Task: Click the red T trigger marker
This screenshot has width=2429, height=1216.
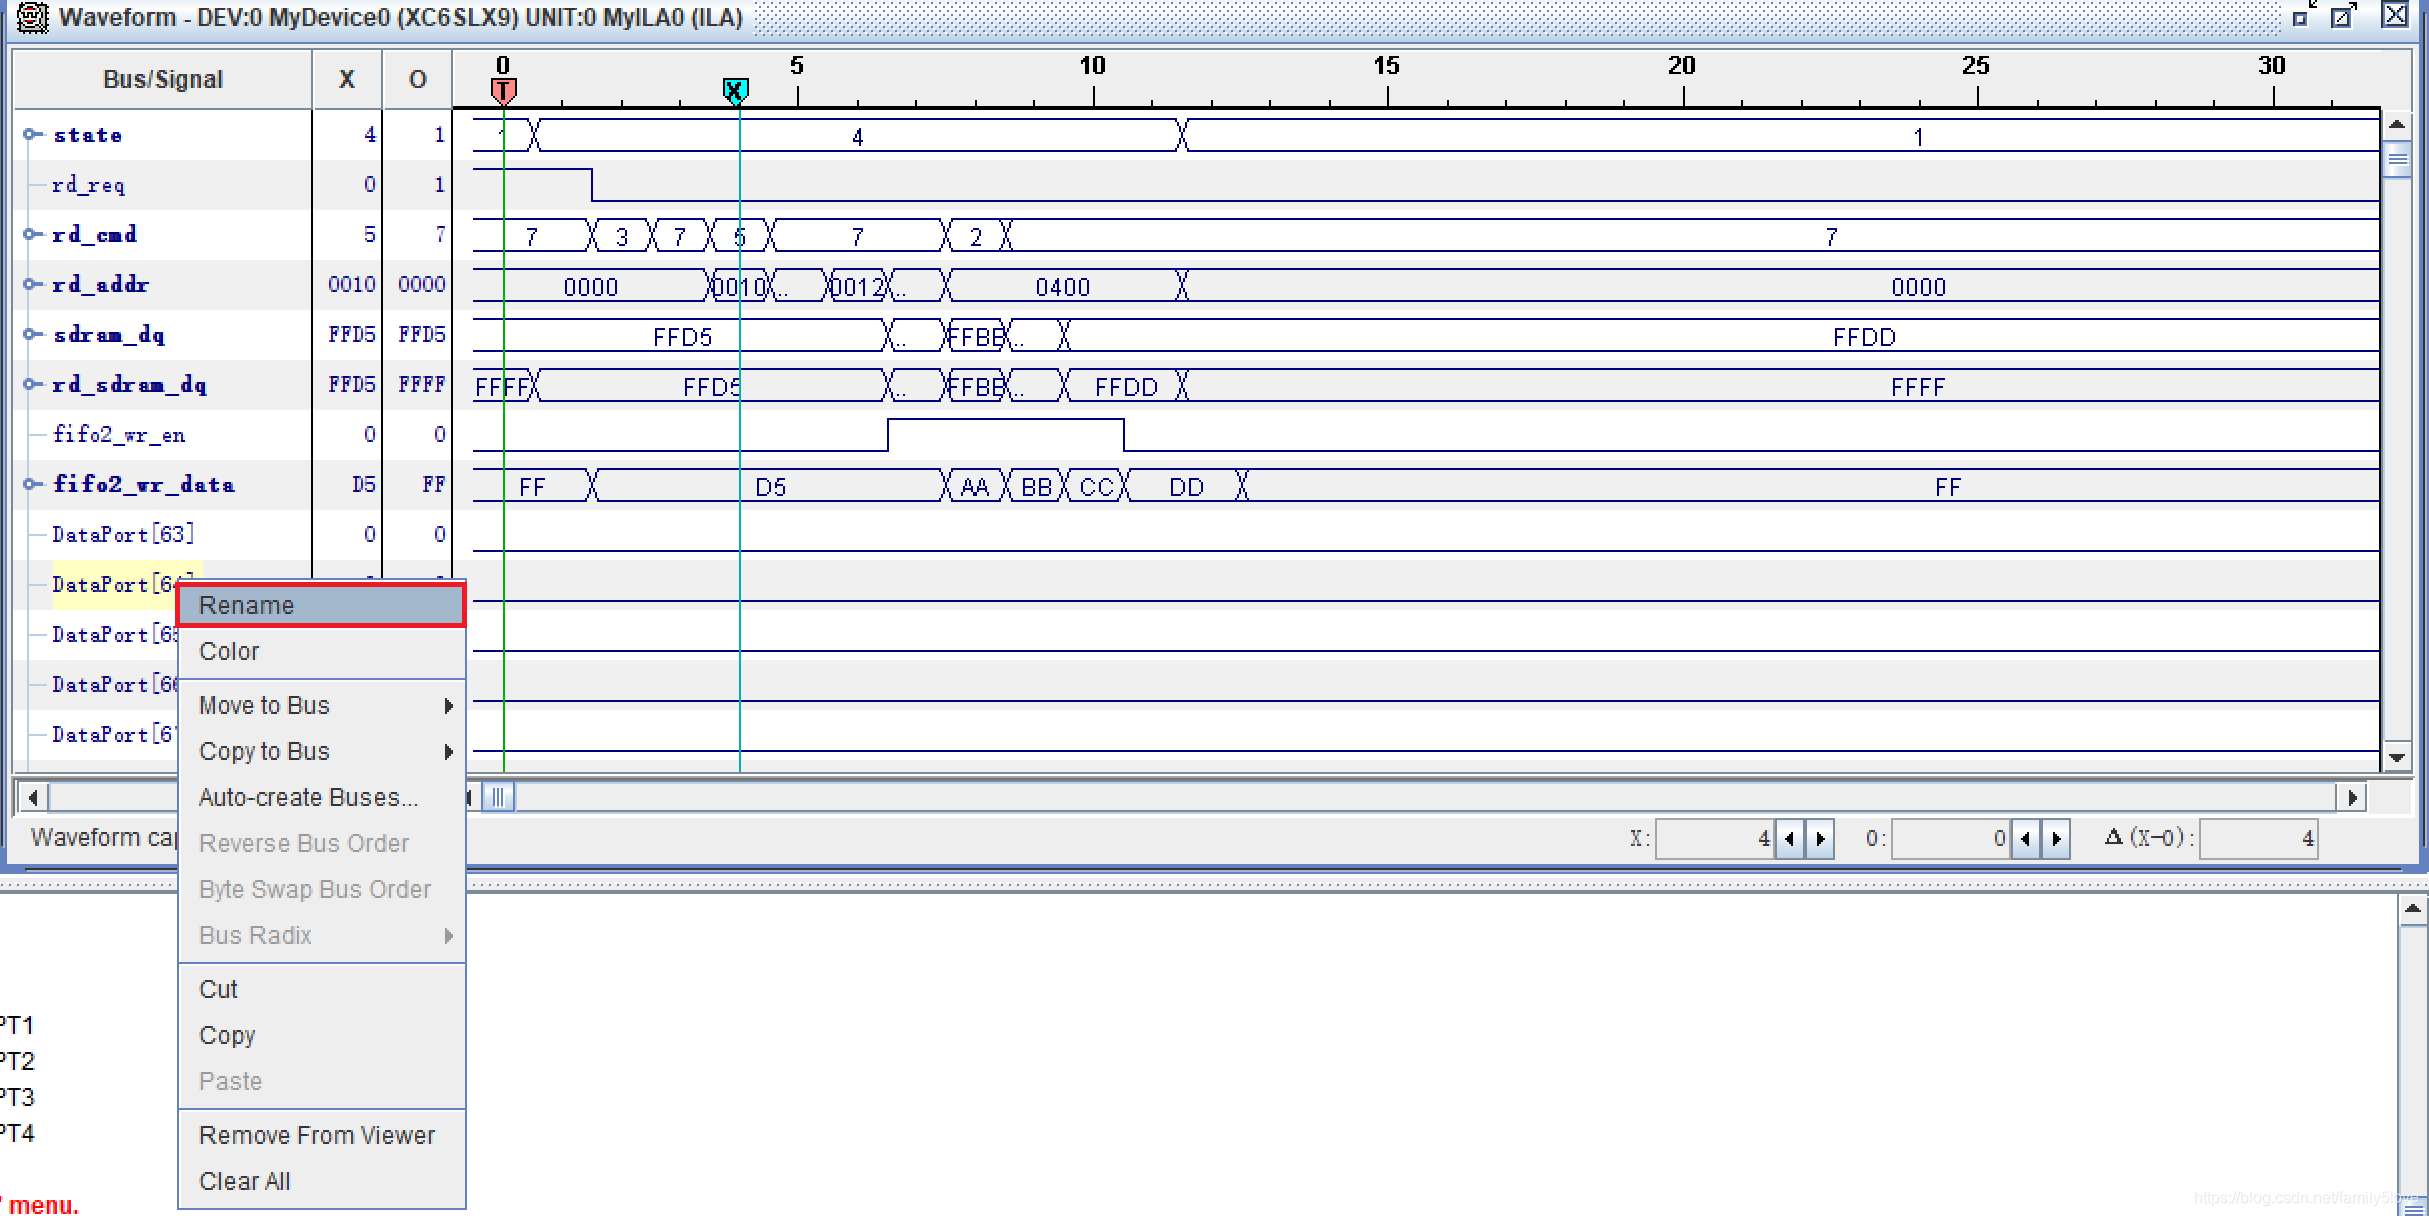Action: click(x=503, y=92)
